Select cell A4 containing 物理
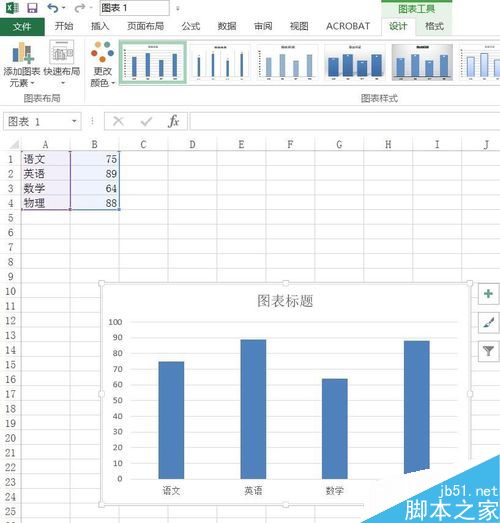500x523 pixels. click(x=46, y=203)
